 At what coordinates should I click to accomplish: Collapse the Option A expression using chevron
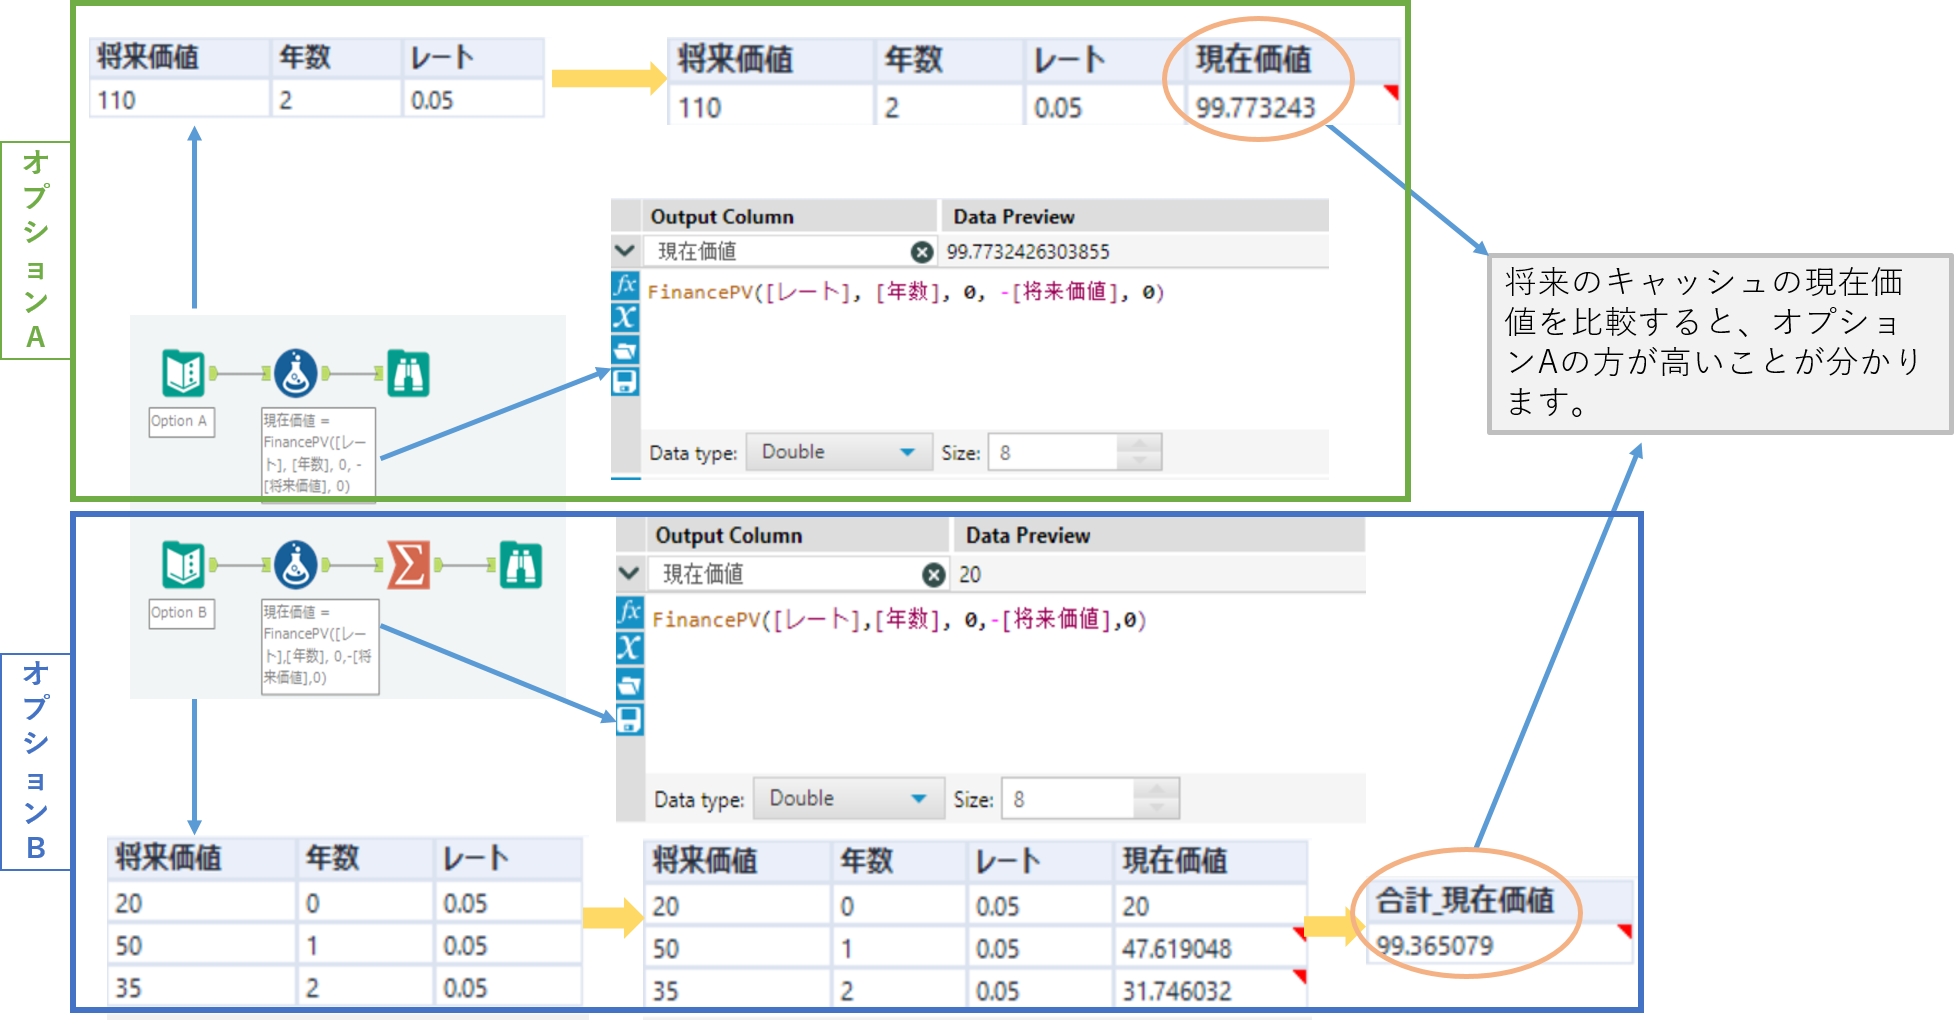(625, 251)
